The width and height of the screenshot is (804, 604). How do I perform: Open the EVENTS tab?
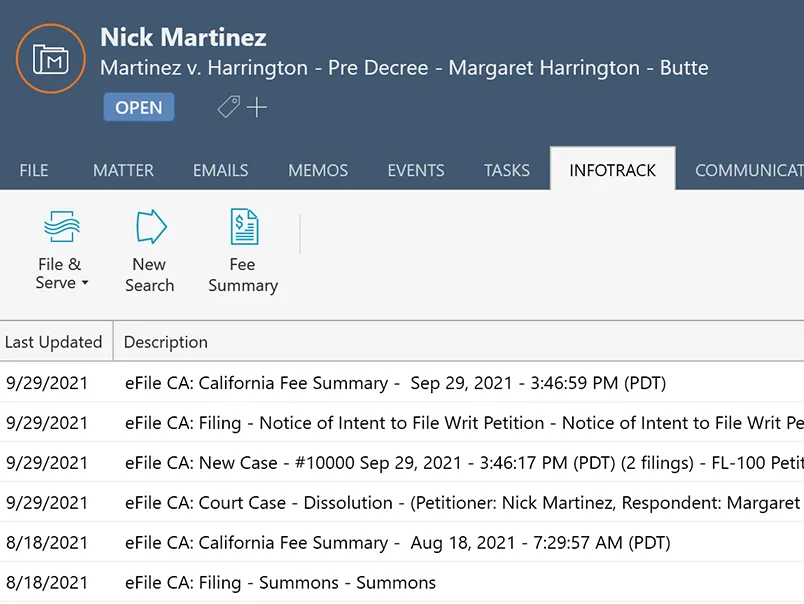416,170
